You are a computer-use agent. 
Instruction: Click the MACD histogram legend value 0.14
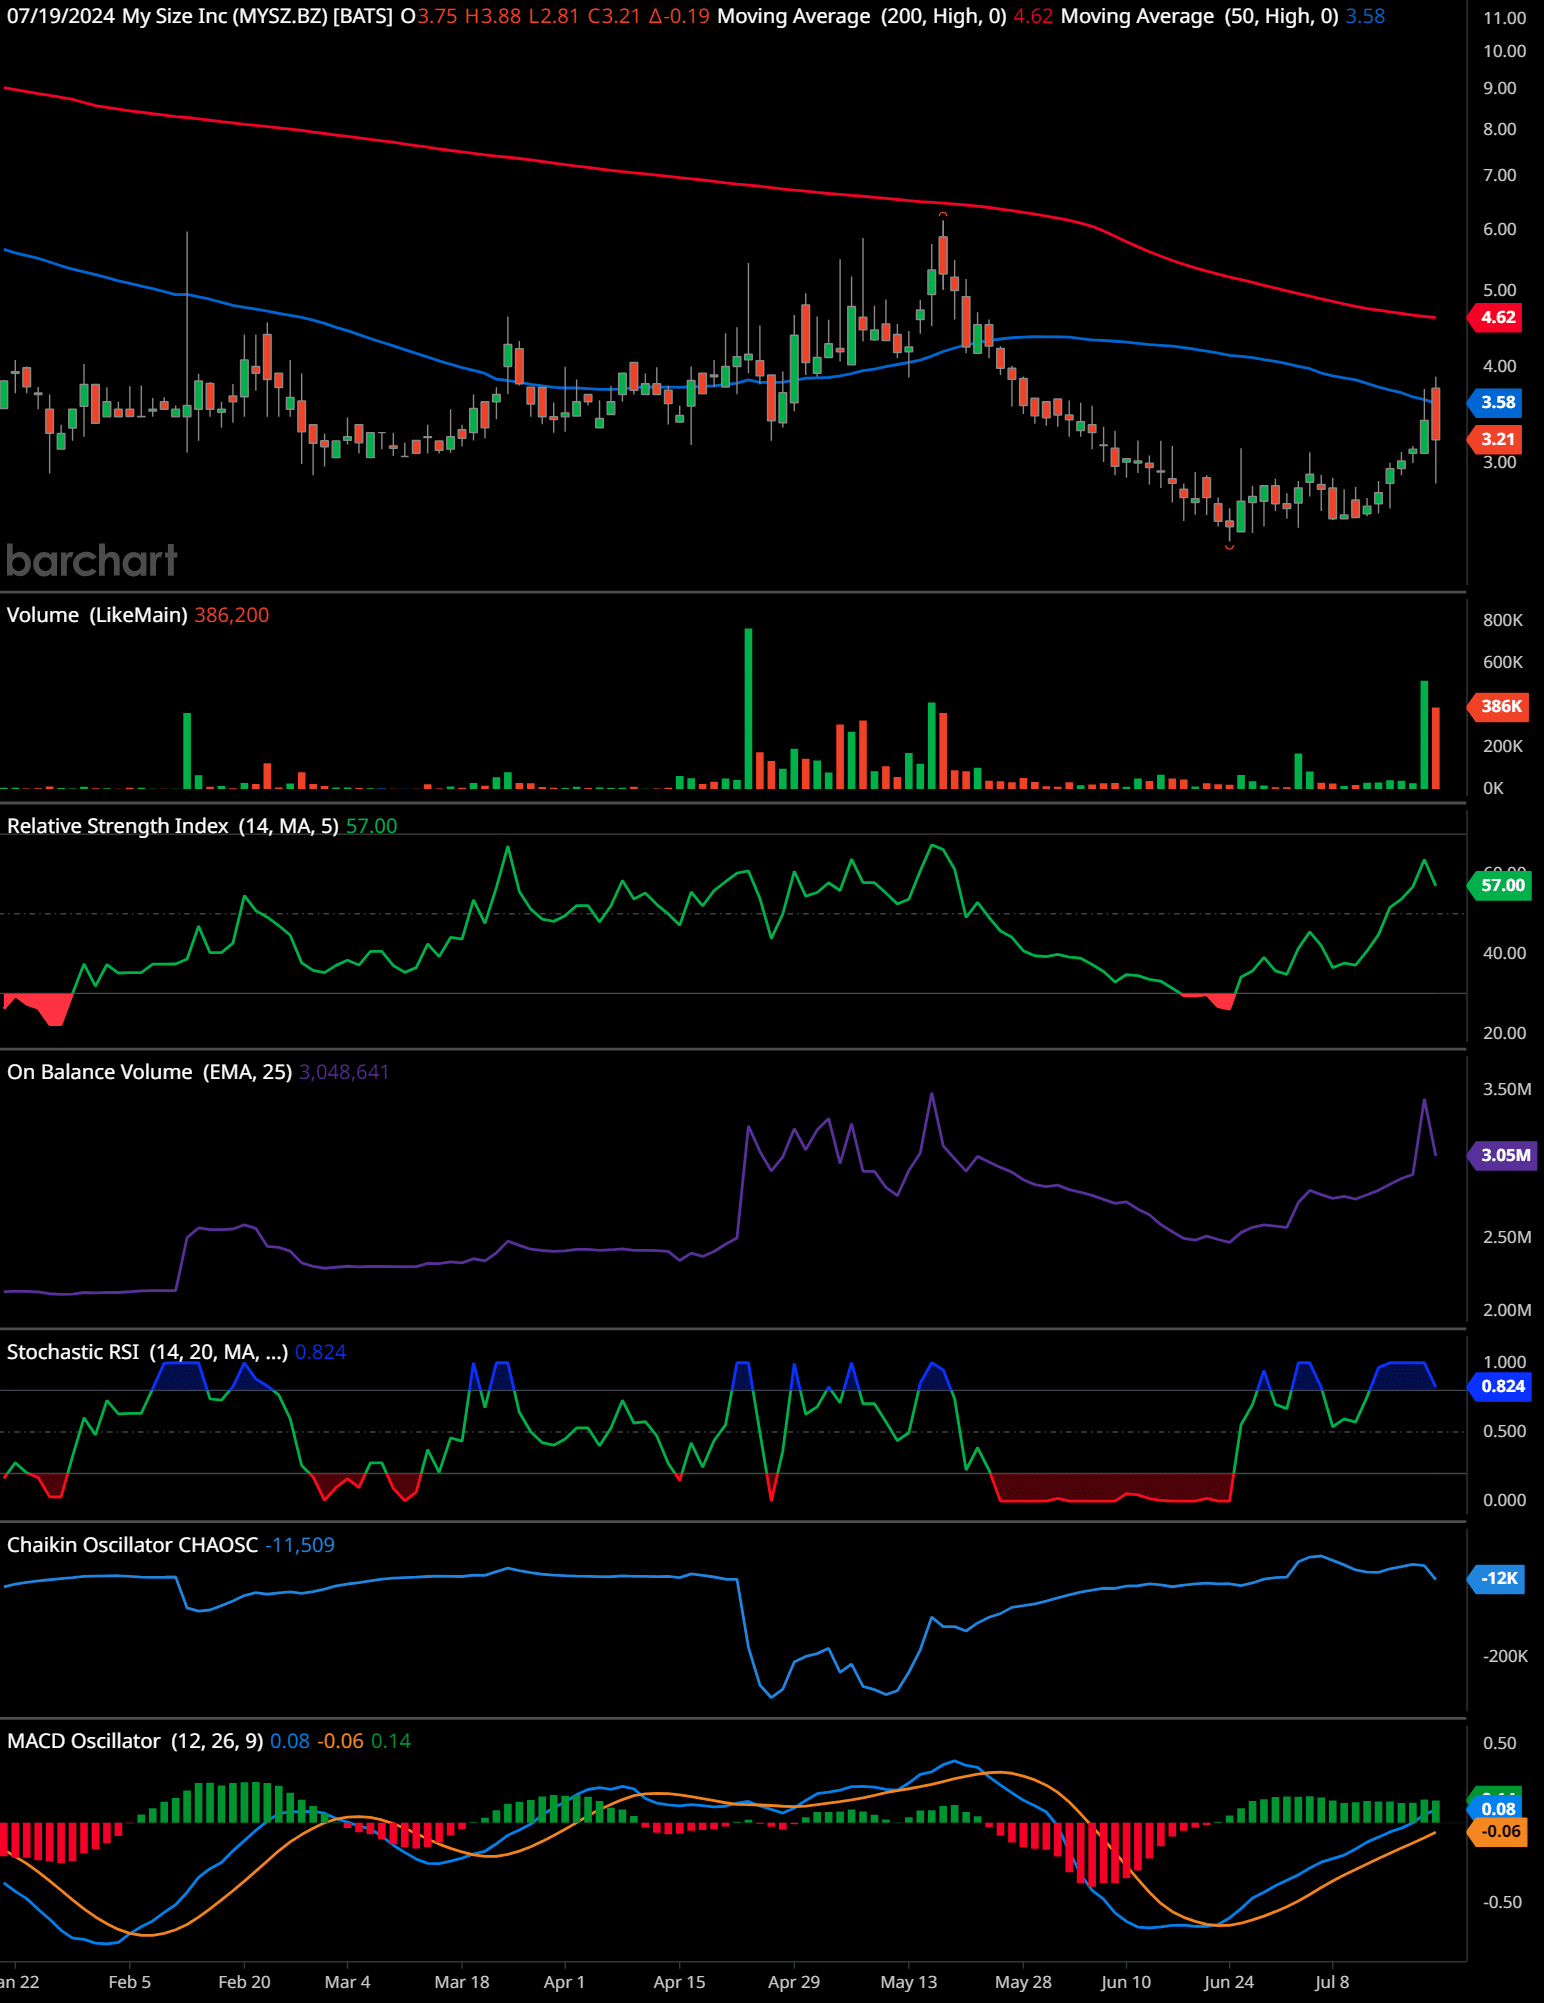coord(391,1741)
